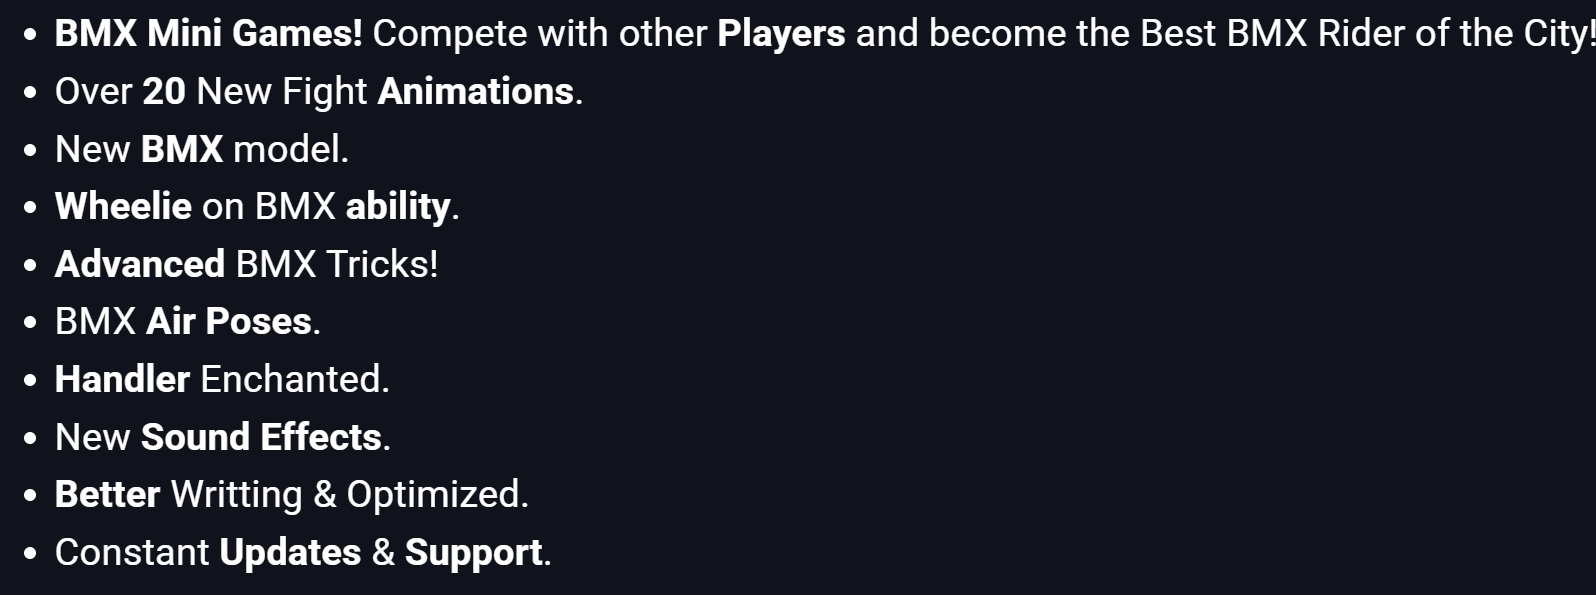
Task: Click the bold word "Advanced"
Action: [x=140, y=265]
